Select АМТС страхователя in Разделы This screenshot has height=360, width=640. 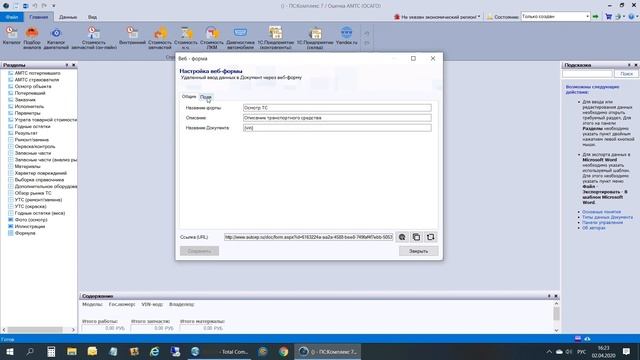(x=37, y=80)
